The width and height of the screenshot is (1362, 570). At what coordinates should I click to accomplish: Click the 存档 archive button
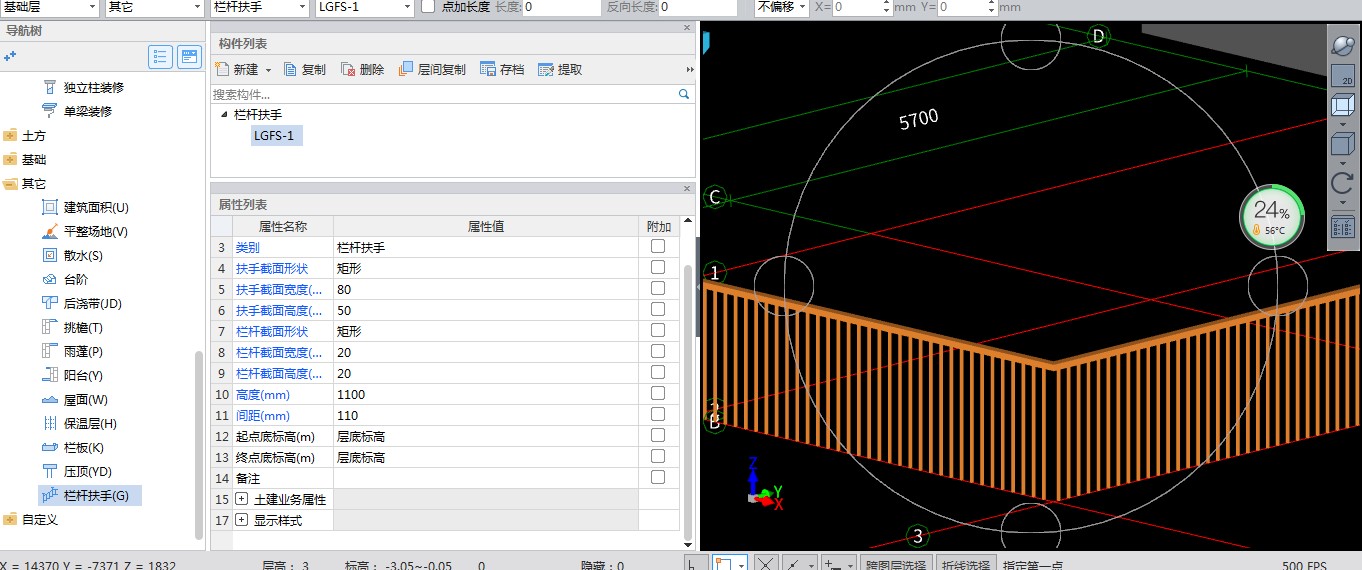pos(502,69)
